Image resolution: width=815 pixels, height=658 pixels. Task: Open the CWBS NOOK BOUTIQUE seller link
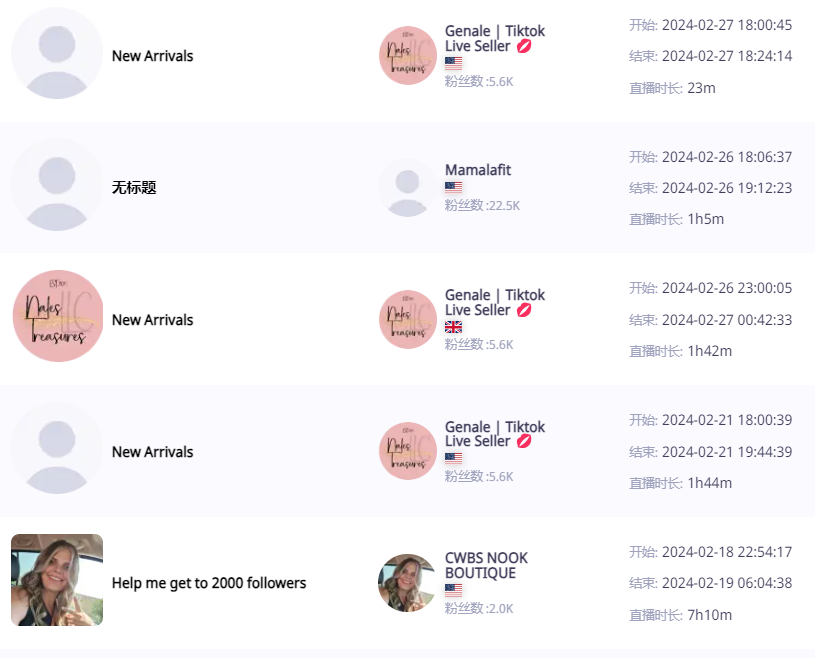coord(486,565)
